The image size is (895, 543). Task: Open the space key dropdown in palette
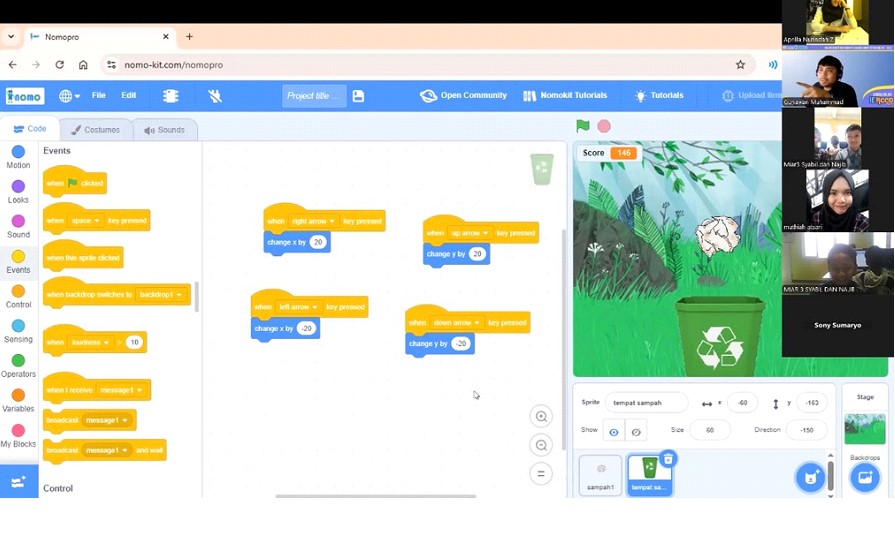click(x=86, y=221)
